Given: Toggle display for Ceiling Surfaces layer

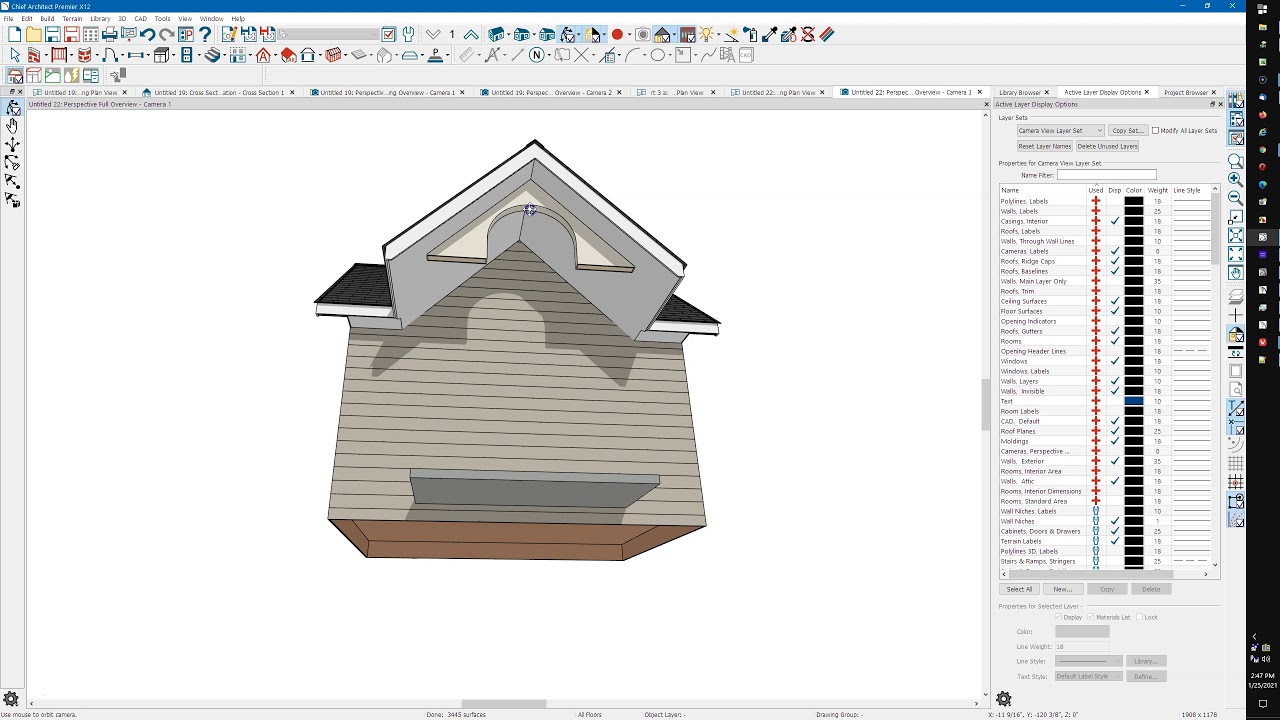Looking at the screenshot, I should tap(1115, 301).
